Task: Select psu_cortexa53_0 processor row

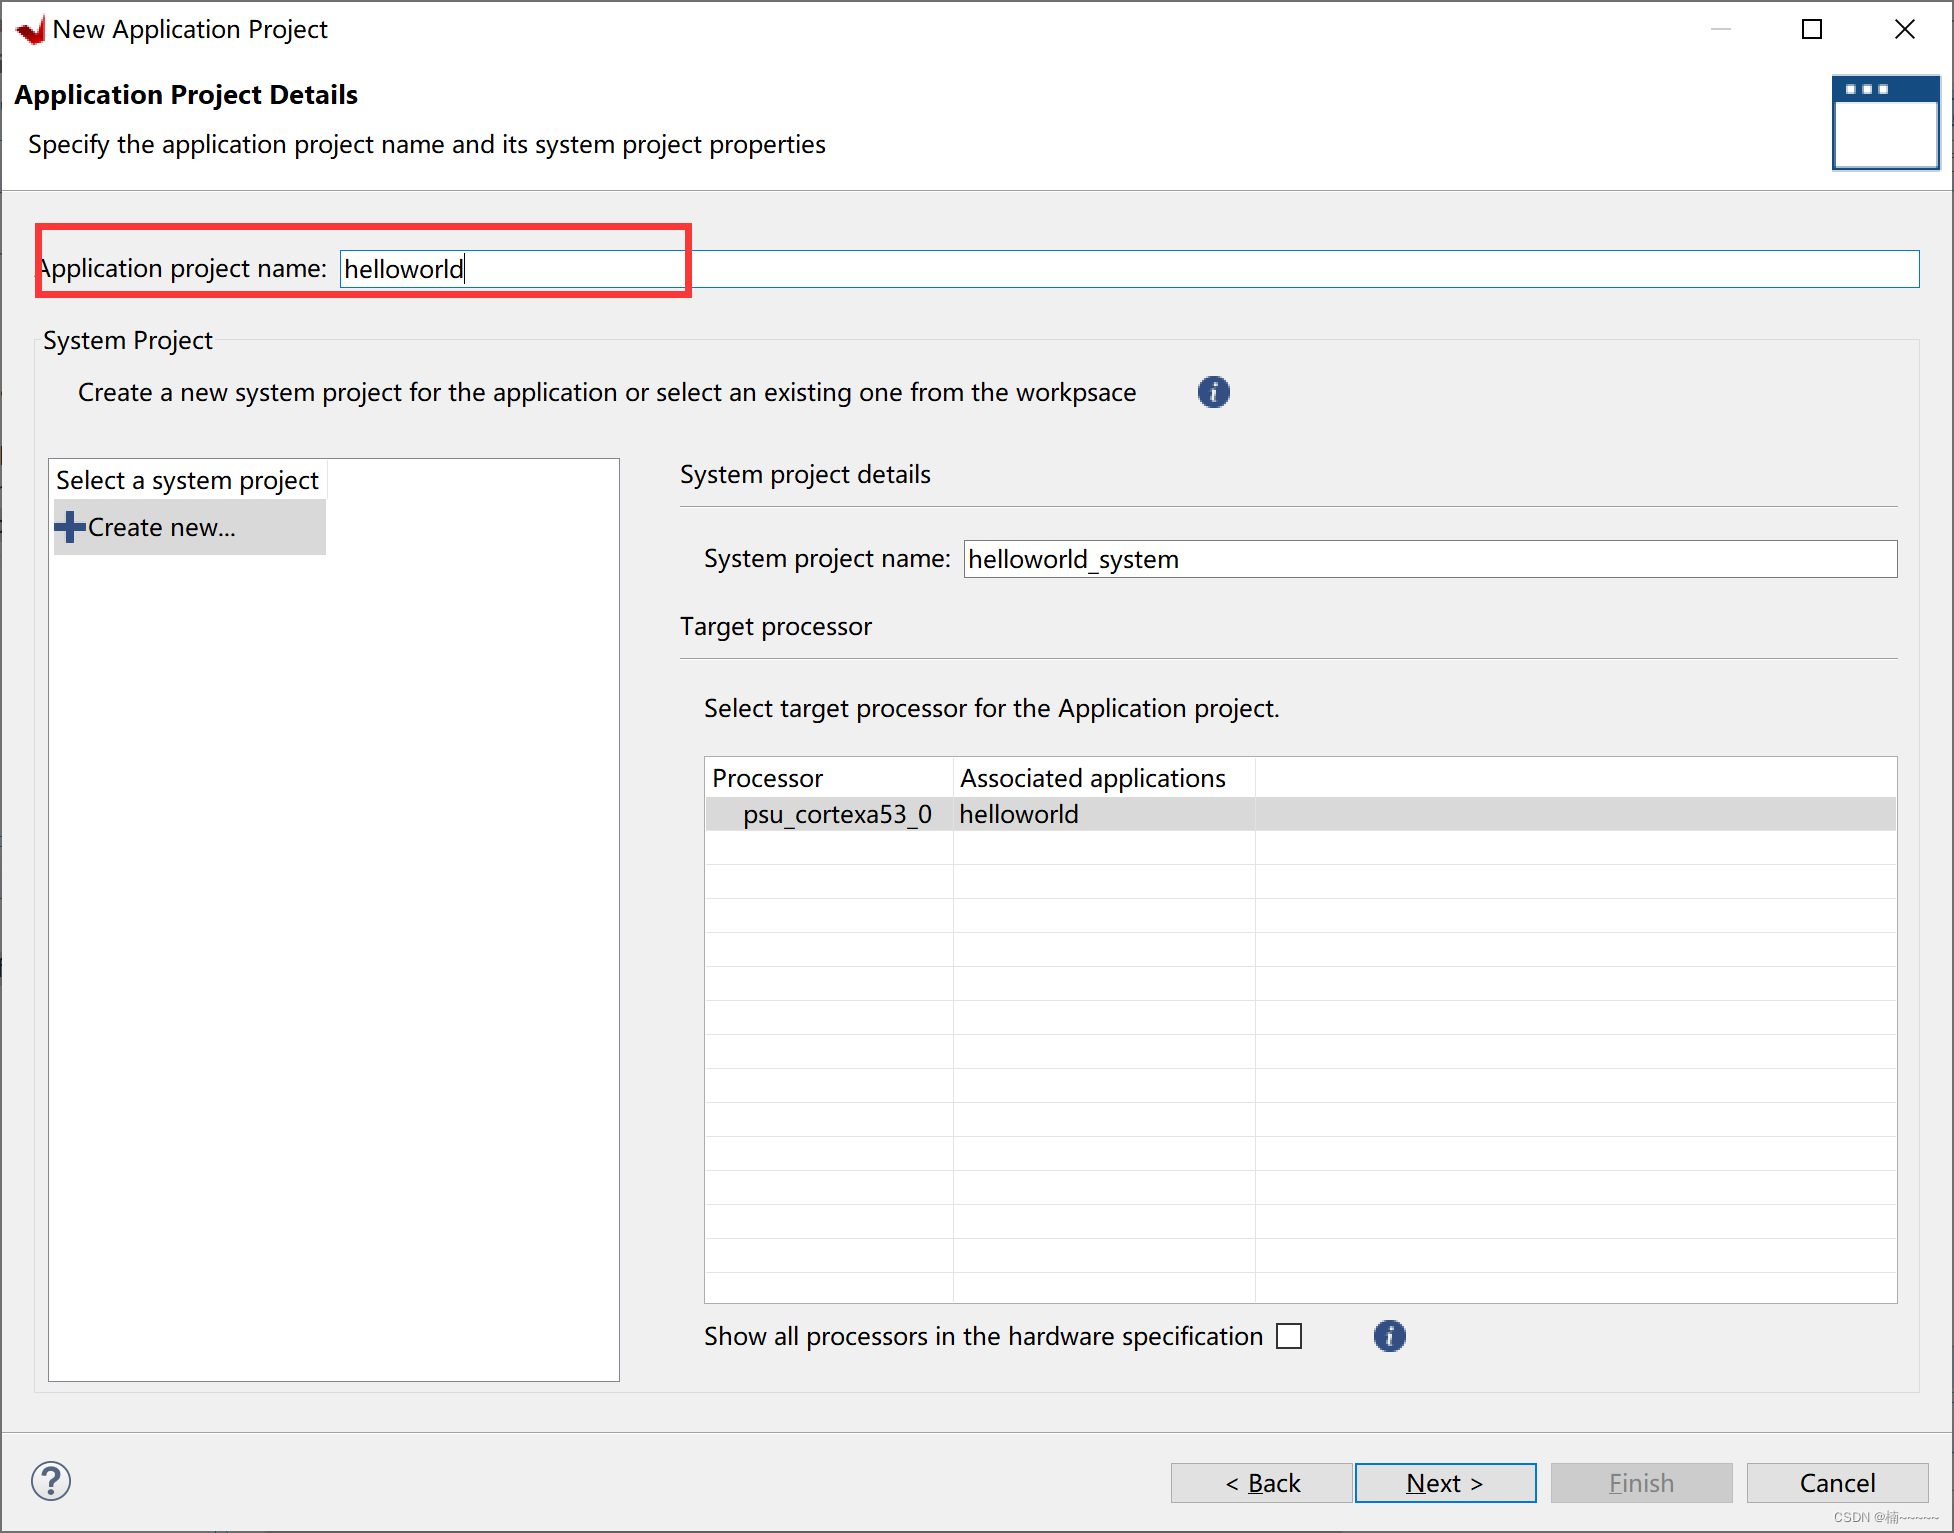Action: pyautogui.click(x=836, y=814)
